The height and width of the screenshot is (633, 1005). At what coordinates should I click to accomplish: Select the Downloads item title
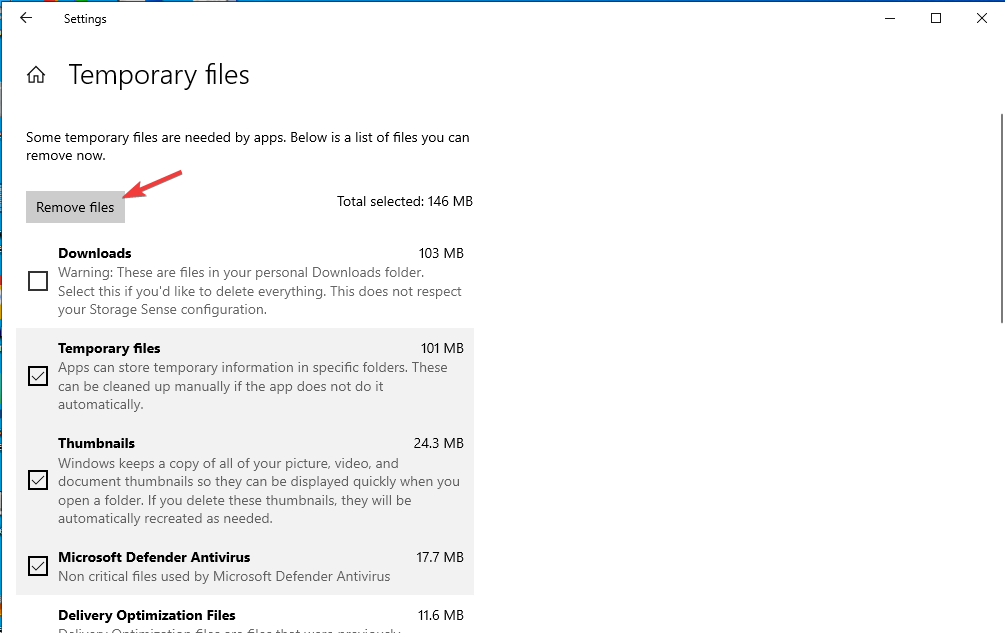95,253
